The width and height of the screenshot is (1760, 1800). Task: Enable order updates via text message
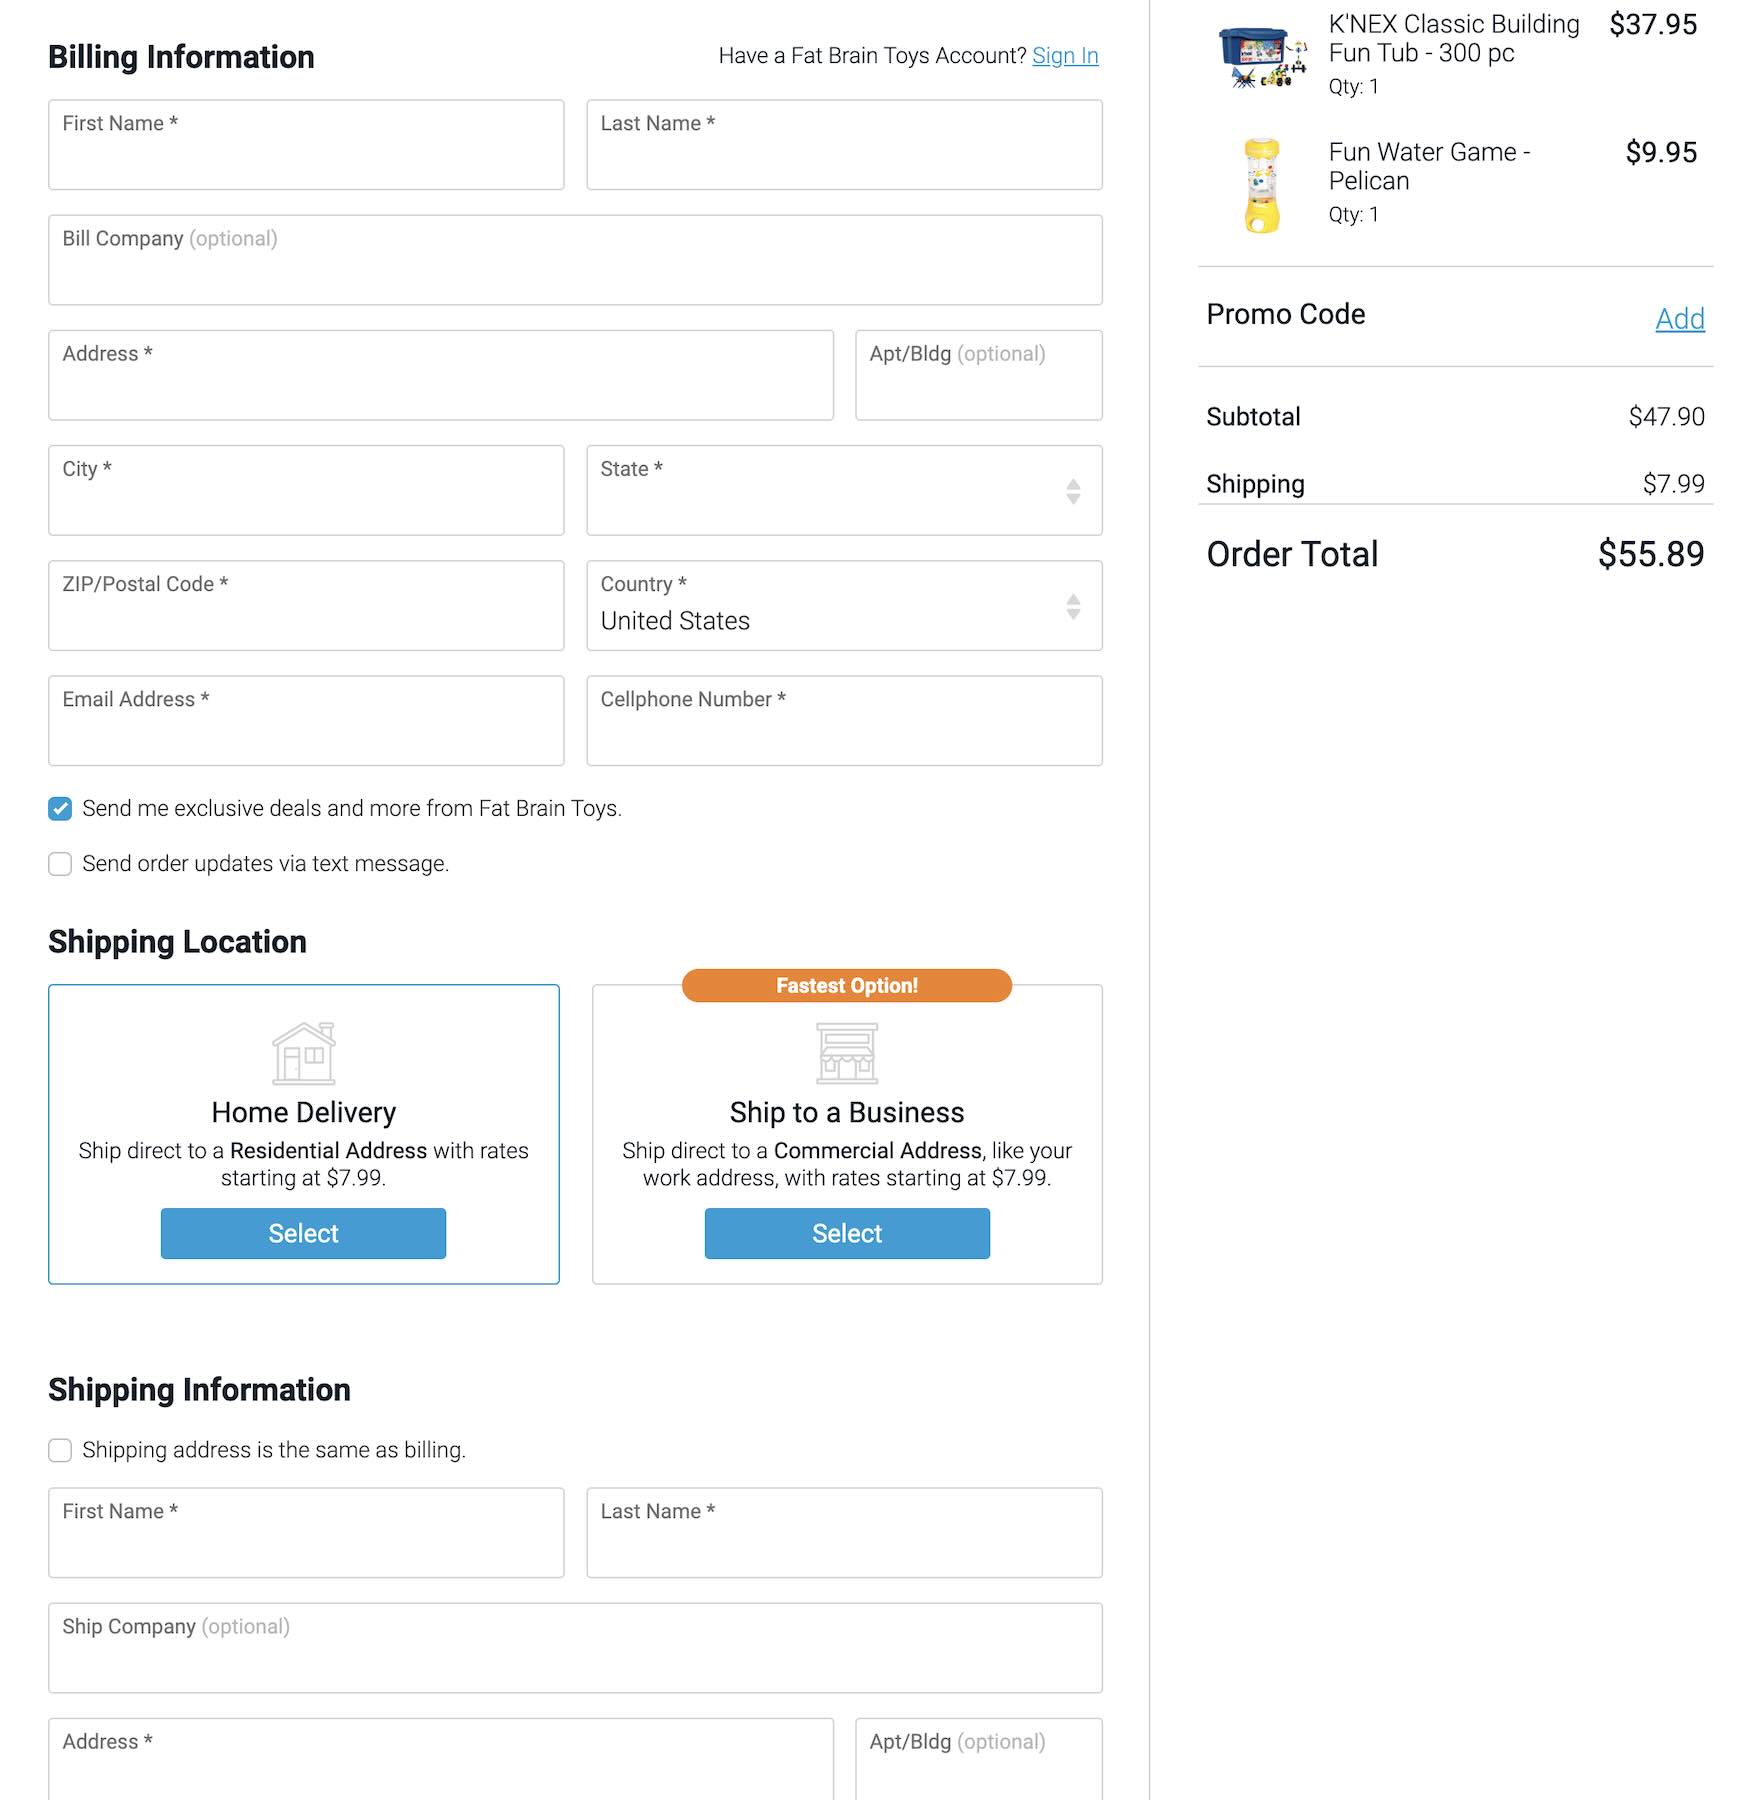coord(60,864)
